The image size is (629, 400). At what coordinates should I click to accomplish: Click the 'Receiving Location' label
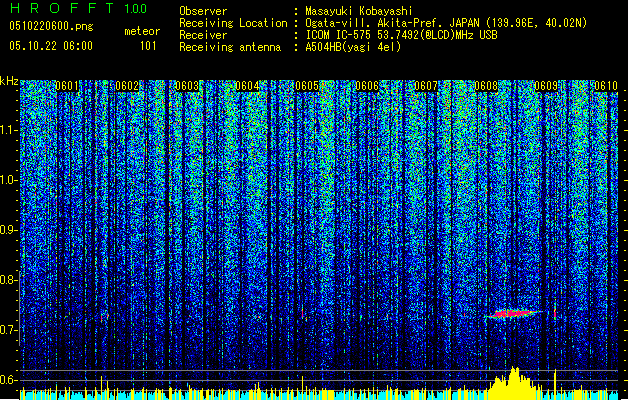pyautogui.click(x=233, y=23)
